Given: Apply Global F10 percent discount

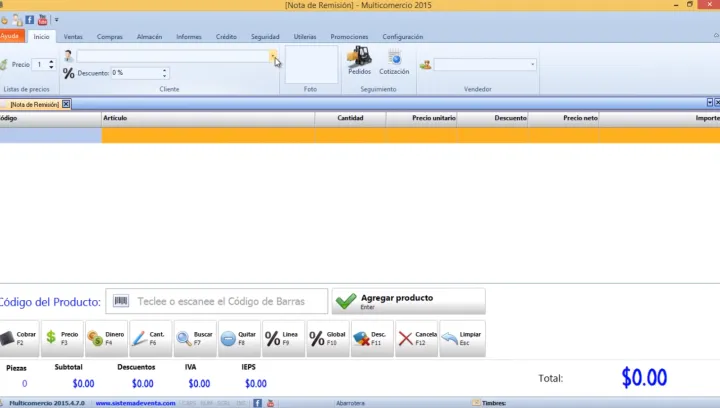Looking at the screenshot, I should click(326, 339).
